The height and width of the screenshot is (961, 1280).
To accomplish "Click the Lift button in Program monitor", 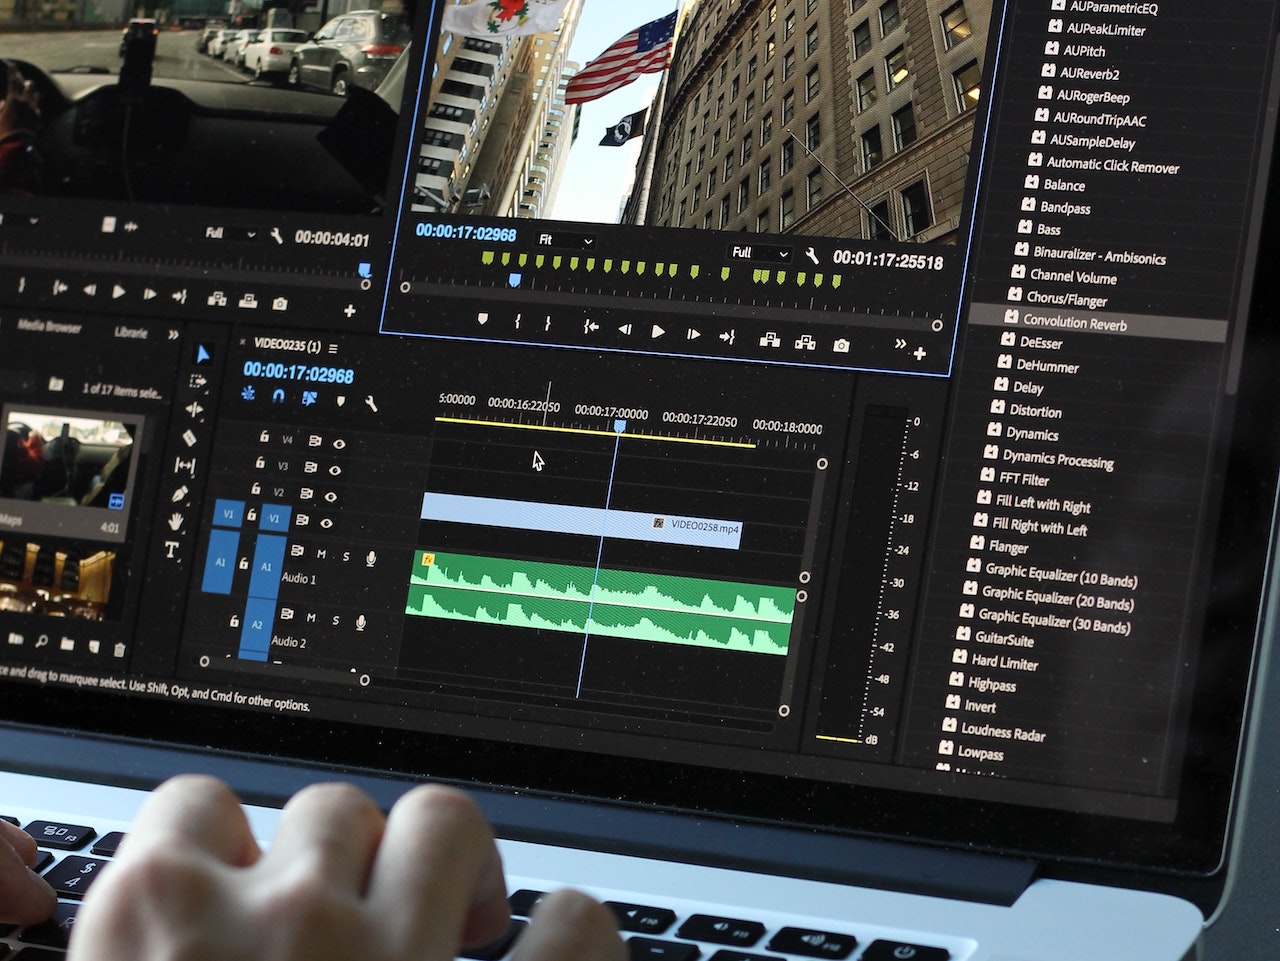I will pos(769,340).
